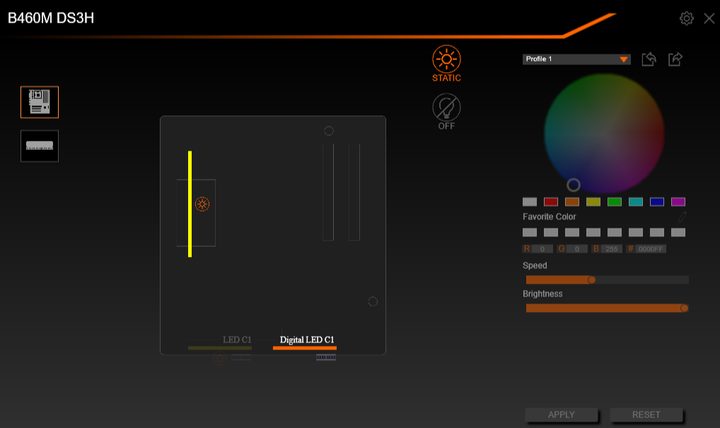
Task: Pick the magenta preset color swatch
Action: pos(678,202)
